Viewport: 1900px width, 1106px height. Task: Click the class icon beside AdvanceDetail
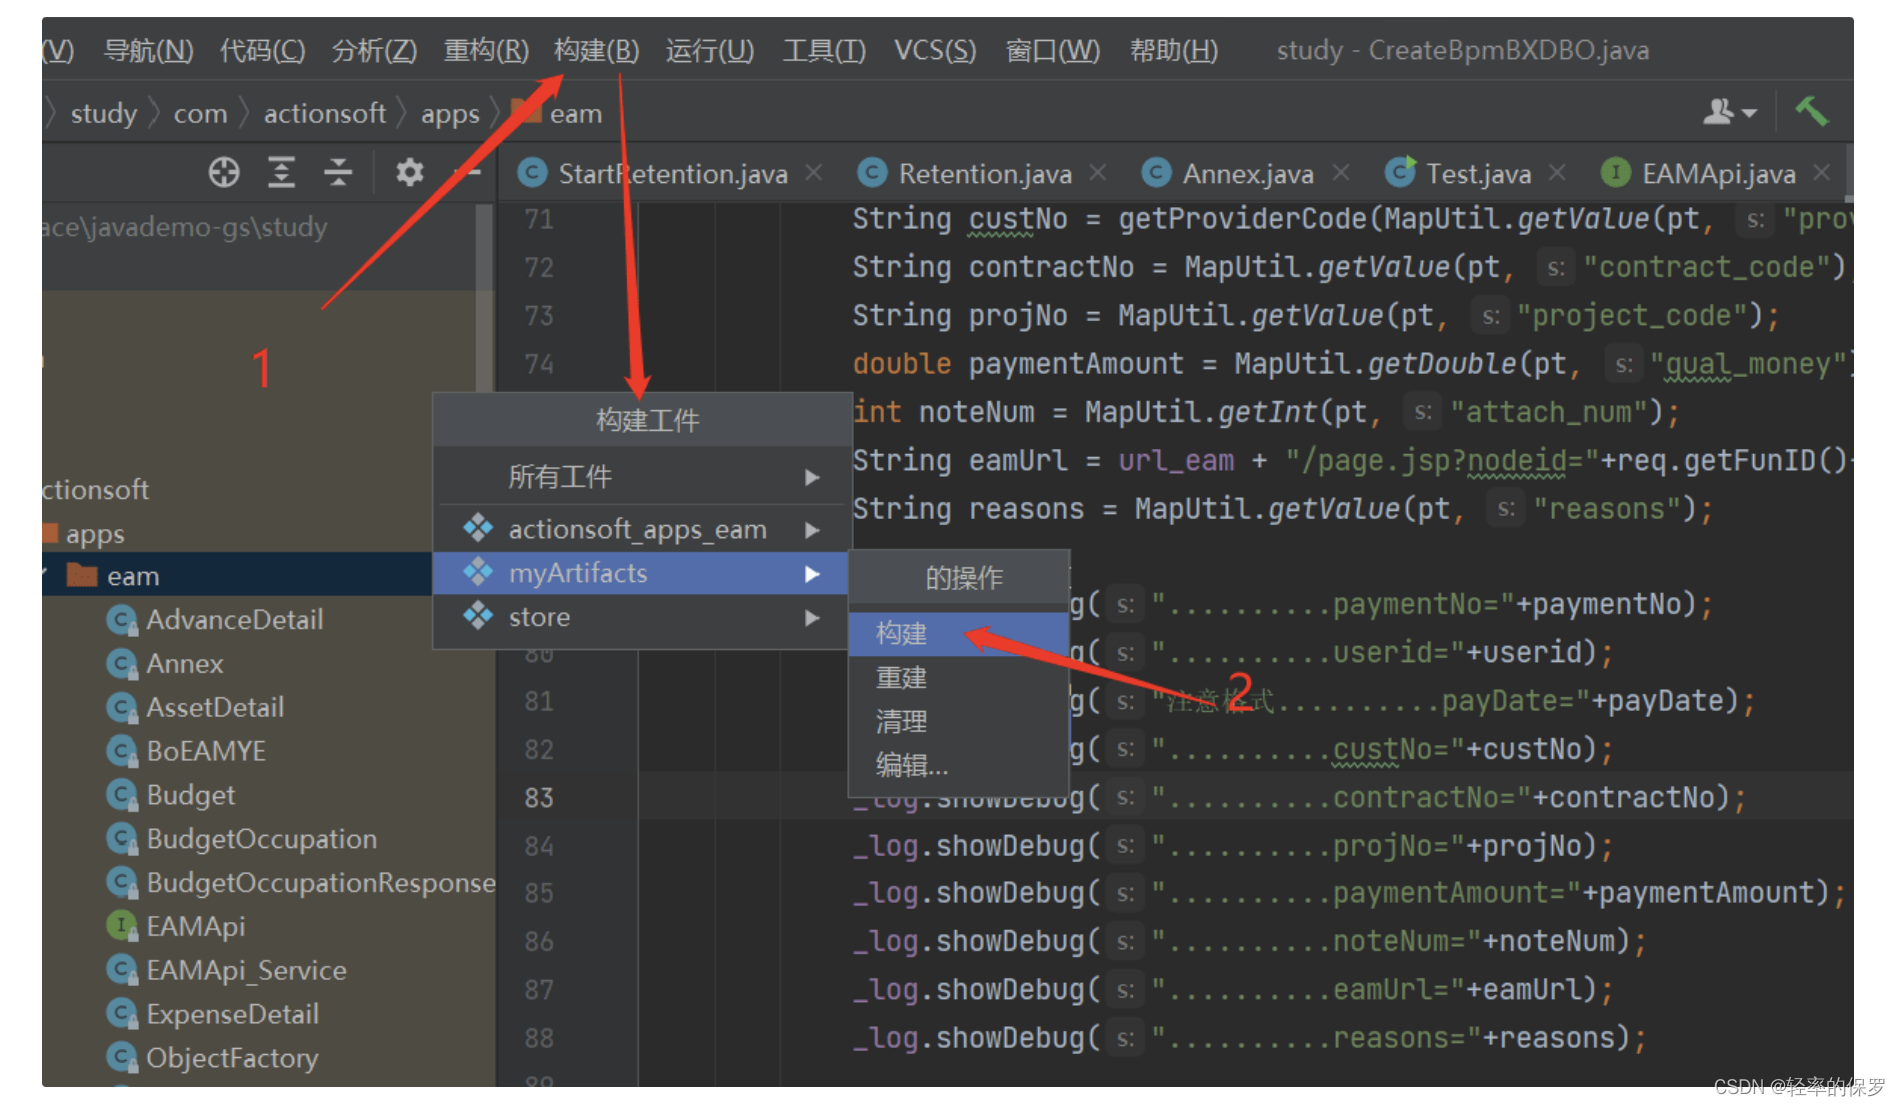tap(122, 620)
